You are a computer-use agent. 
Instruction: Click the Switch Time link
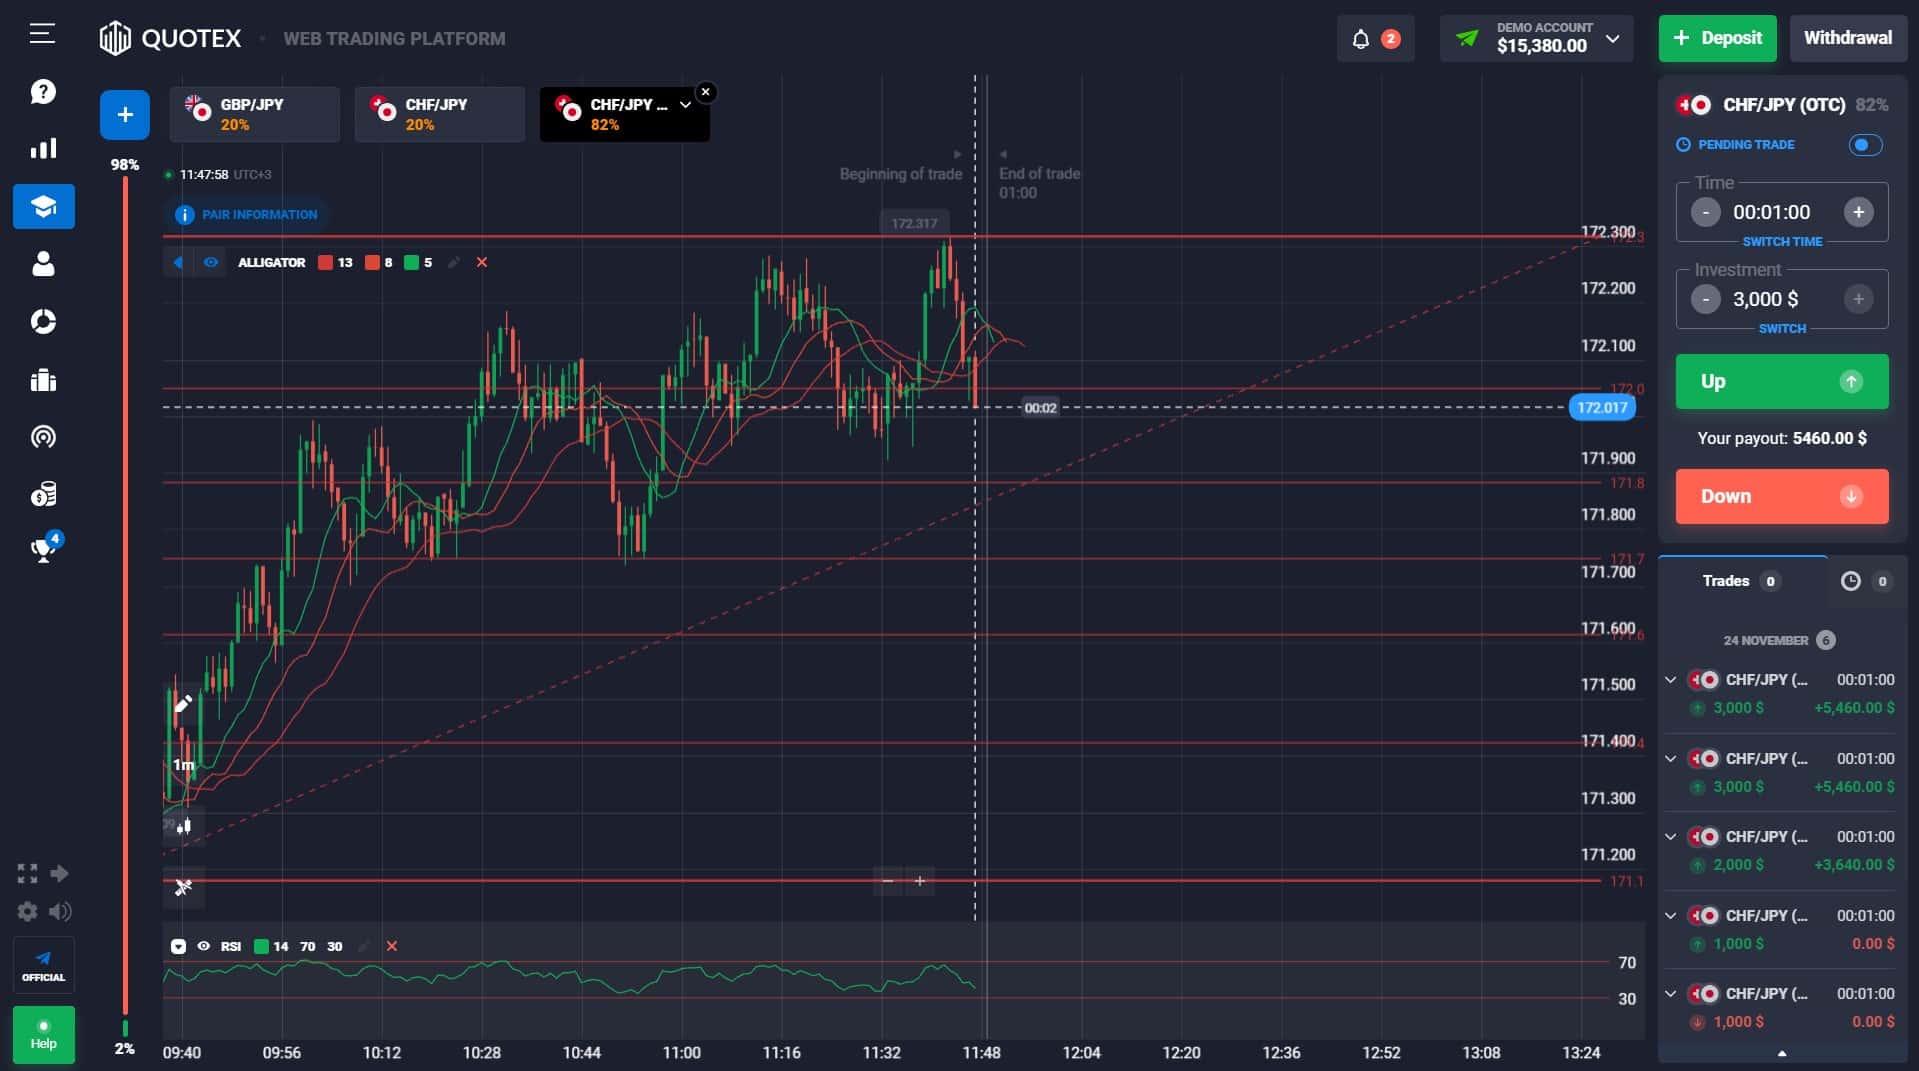click(1782, 242)
